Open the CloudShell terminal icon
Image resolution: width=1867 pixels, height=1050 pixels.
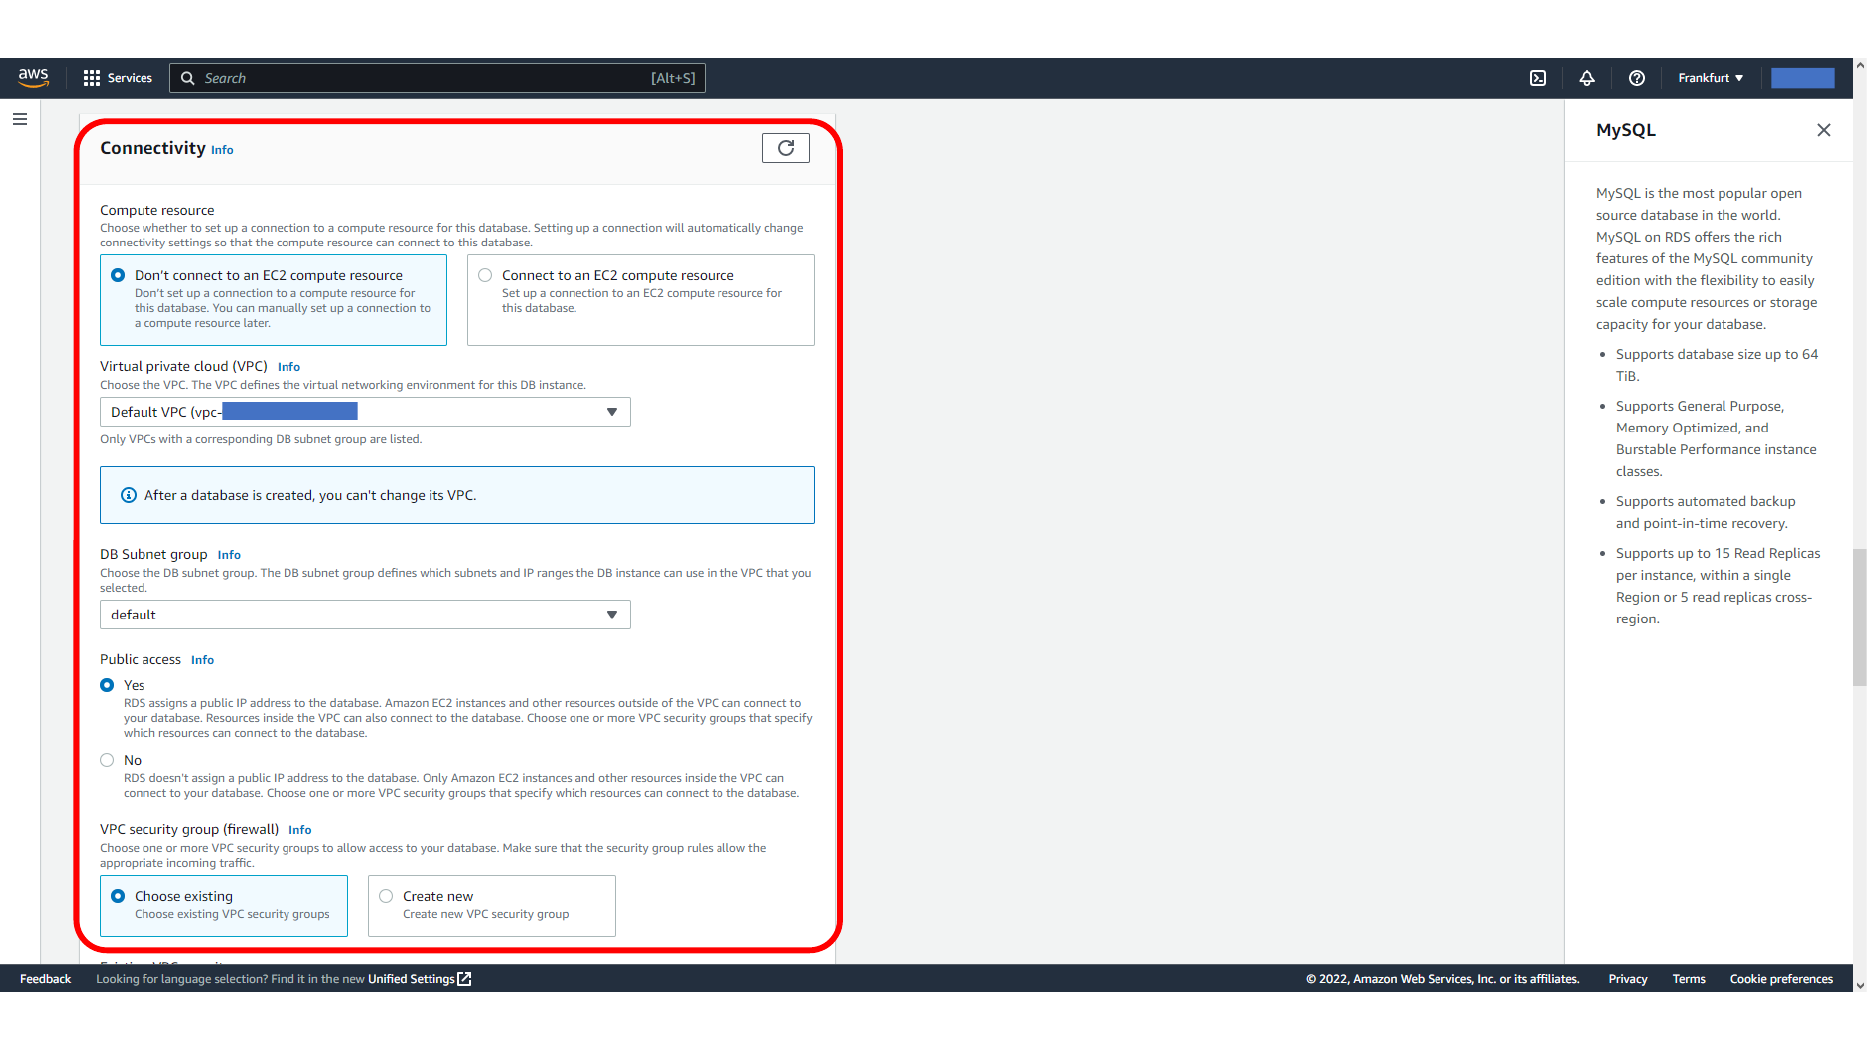pos(1538,78)
